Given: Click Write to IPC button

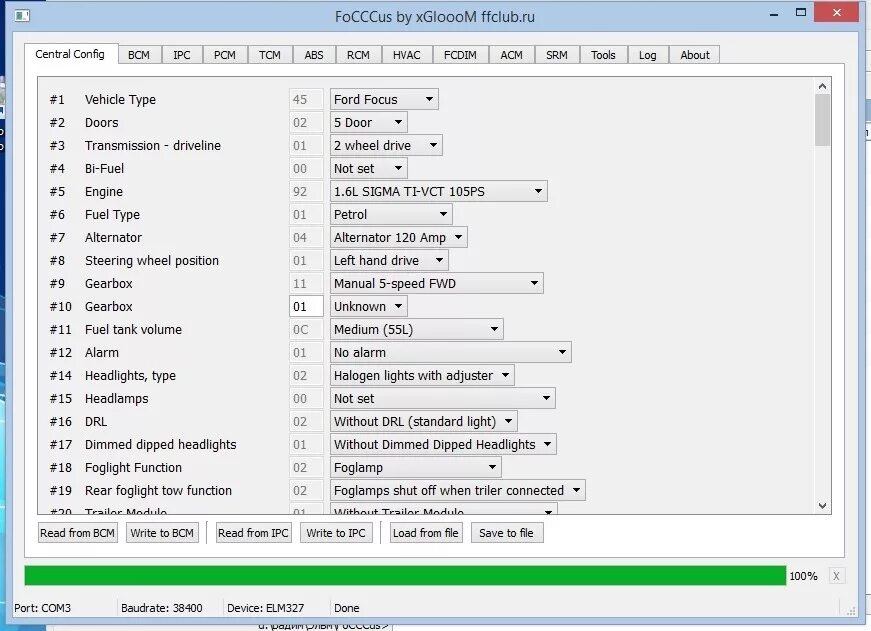Looking at the screenshot, I should point(336,533).
